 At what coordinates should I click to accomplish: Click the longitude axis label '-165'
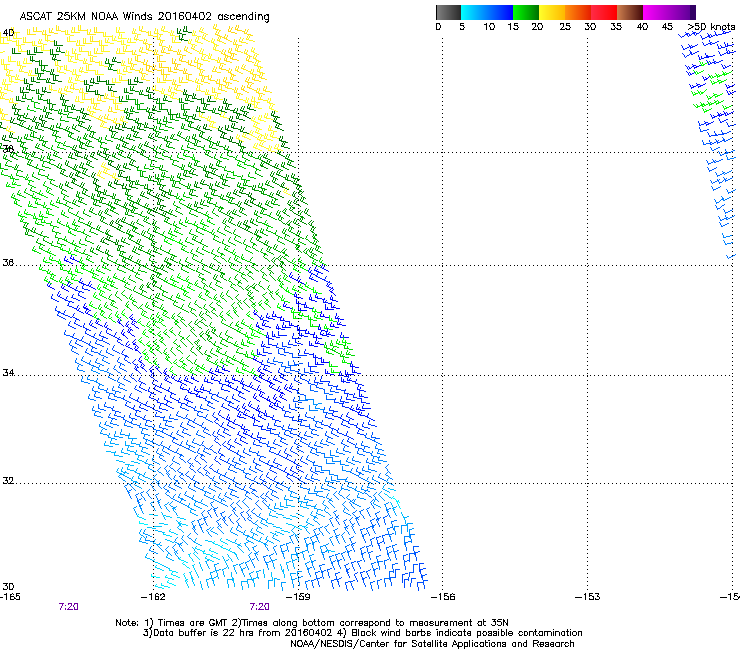10,597
